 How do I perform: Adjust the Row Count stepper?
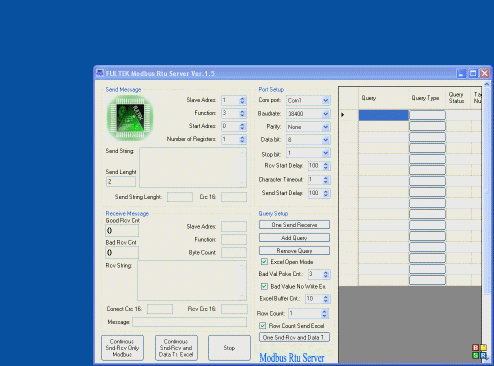click(x=324, y=313)
